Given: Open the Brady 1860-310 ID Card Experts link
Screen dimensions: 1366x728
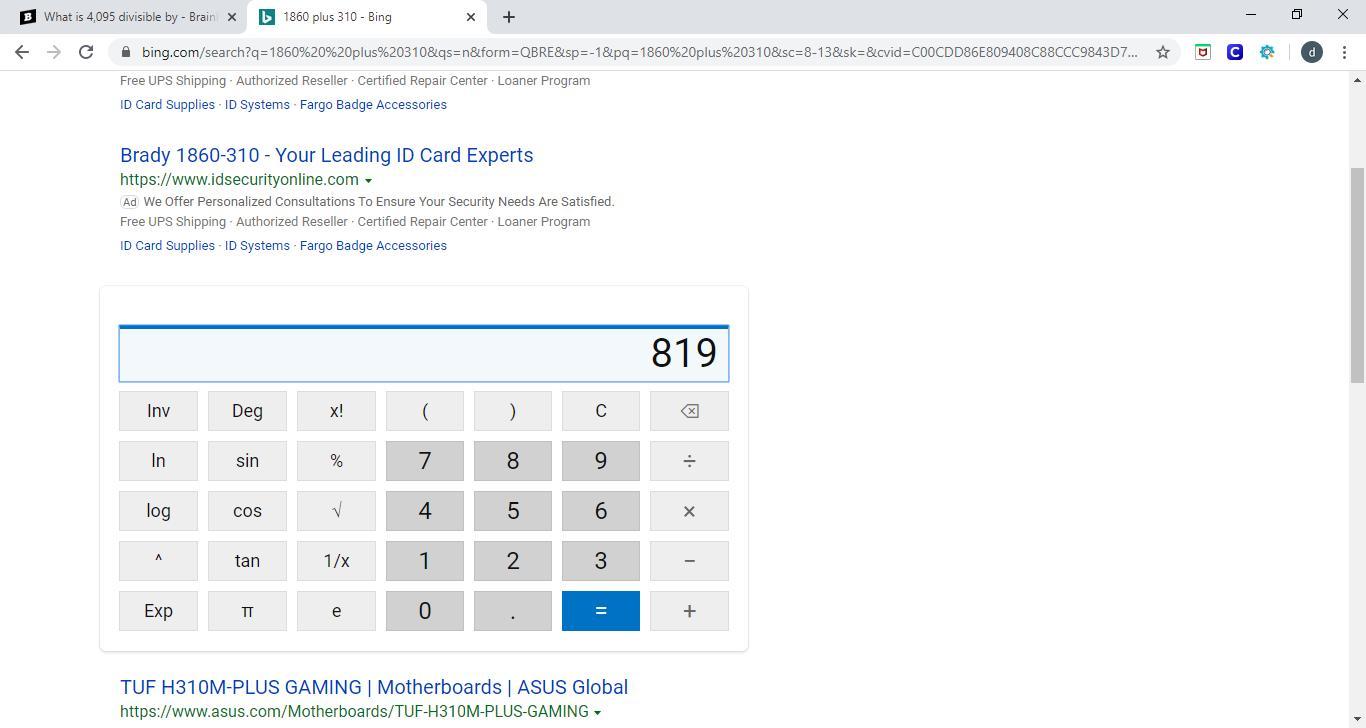Looking at the screenshot, I should click(x=327, y=155).
